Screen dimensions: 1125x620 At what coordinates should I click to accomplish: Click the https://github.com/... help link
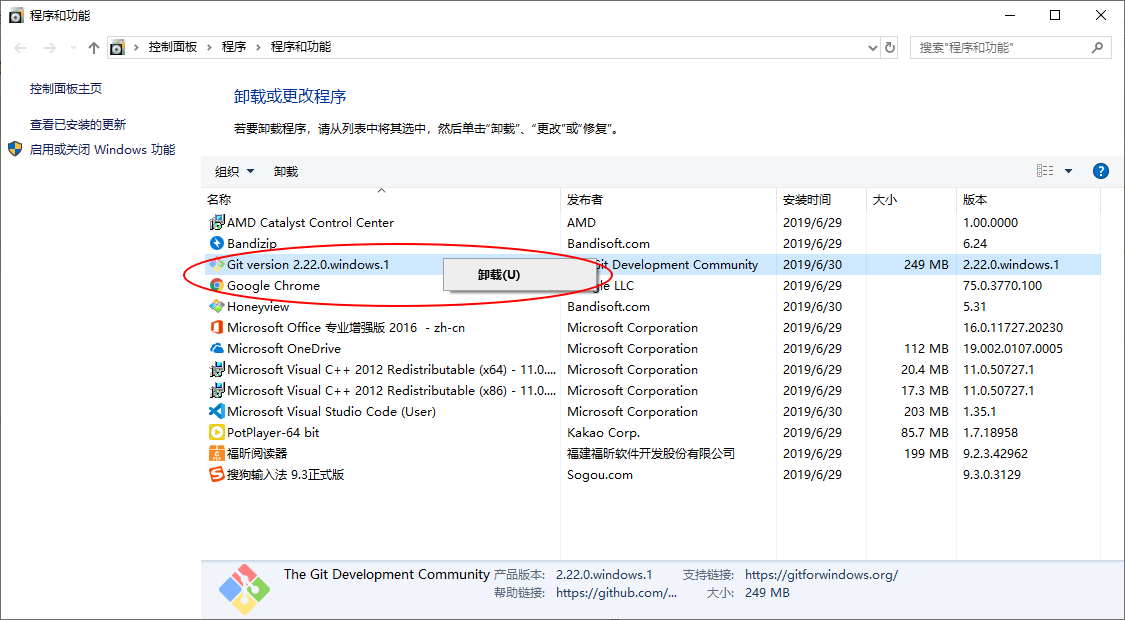(x=616, y=593)
